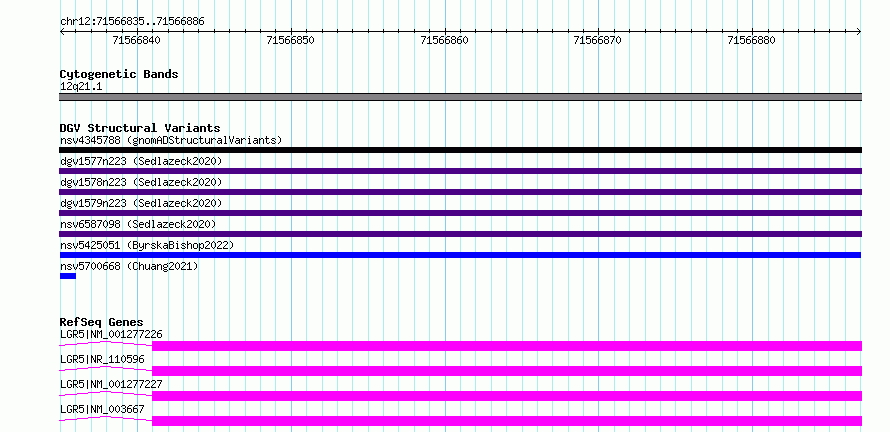Click the gray 12q21.1 cytogenetic band bar
The image size is (890, 432).
click(460, 97)
